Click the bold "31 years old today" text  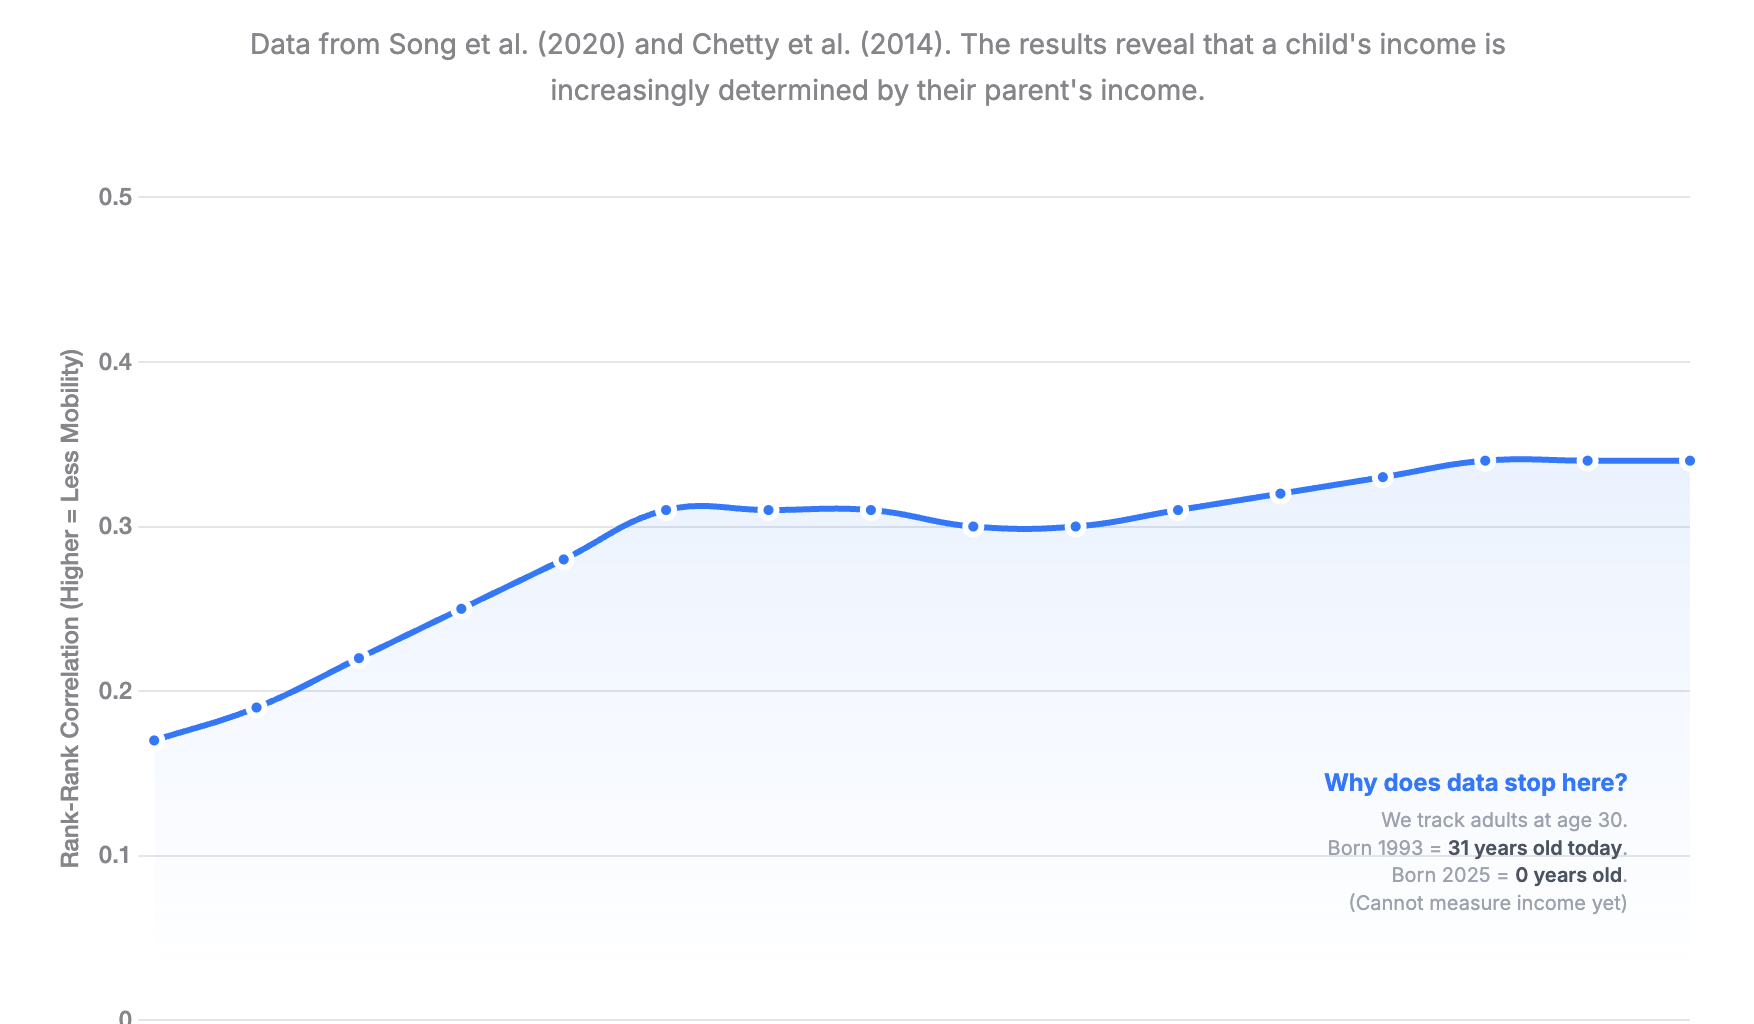click(1534, 848)
